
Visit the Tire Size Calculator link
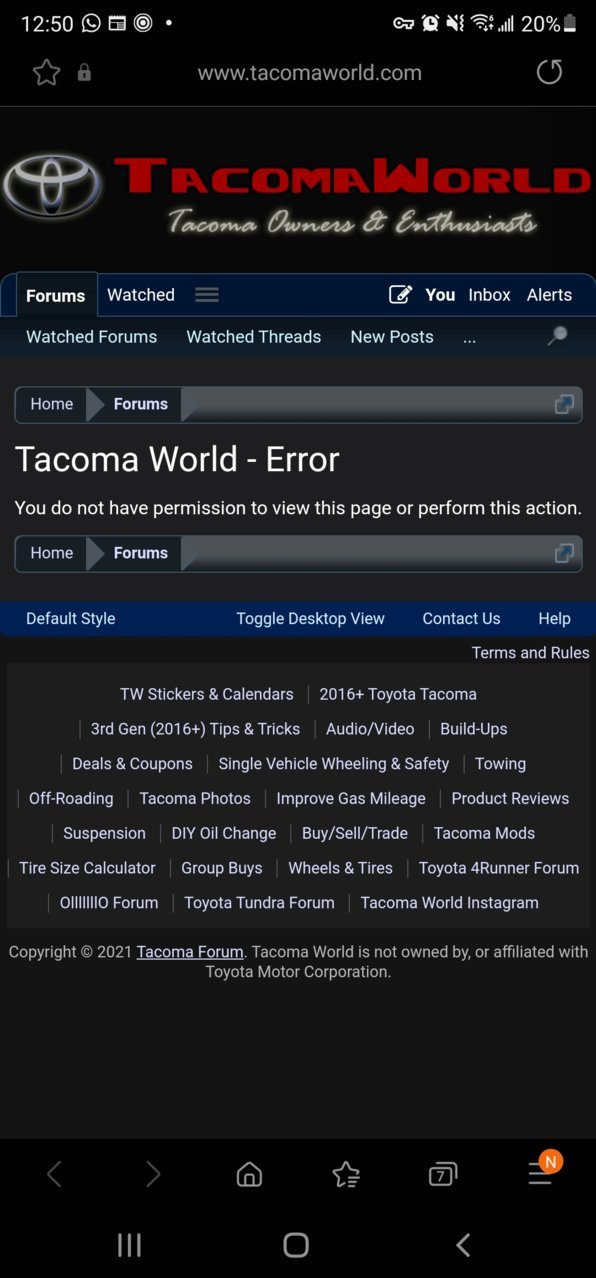point(87,868)
